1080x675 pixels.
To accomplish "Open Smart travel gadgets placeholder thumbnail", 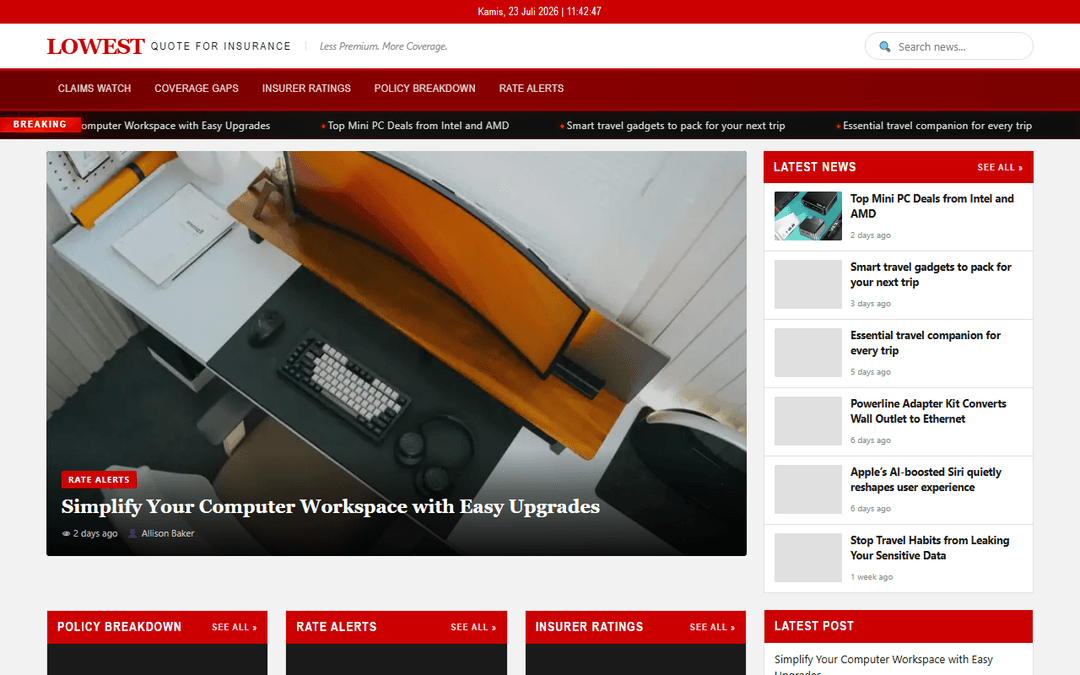I will point(808,284).
